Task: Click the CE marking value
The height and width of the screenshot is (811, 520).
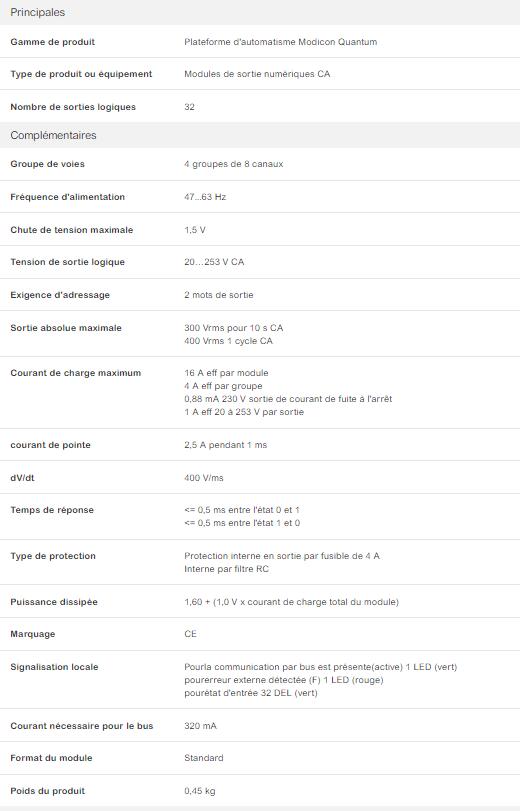Action: (190, 634)
